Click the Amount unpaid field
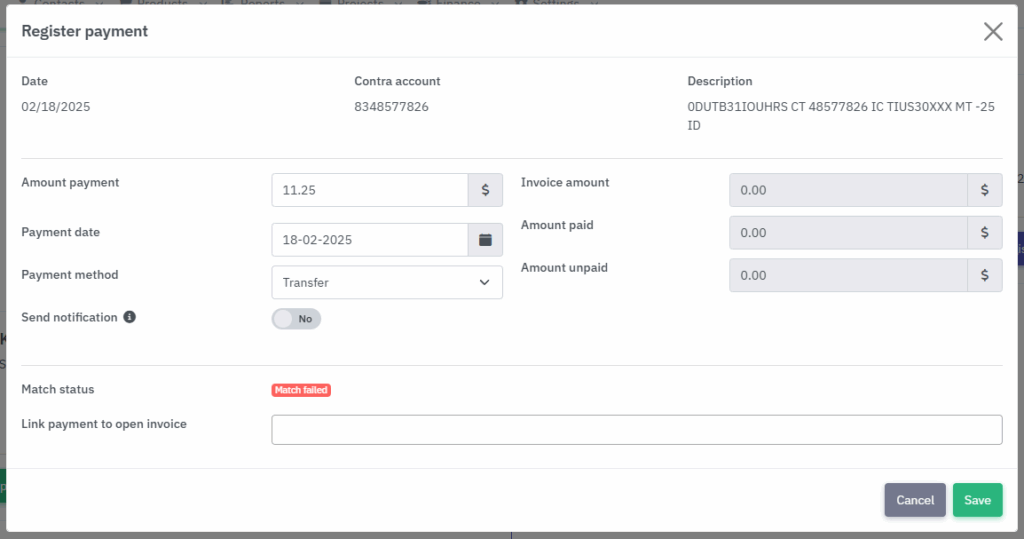Screen dimensions: 1024x539 click(848, 275)
